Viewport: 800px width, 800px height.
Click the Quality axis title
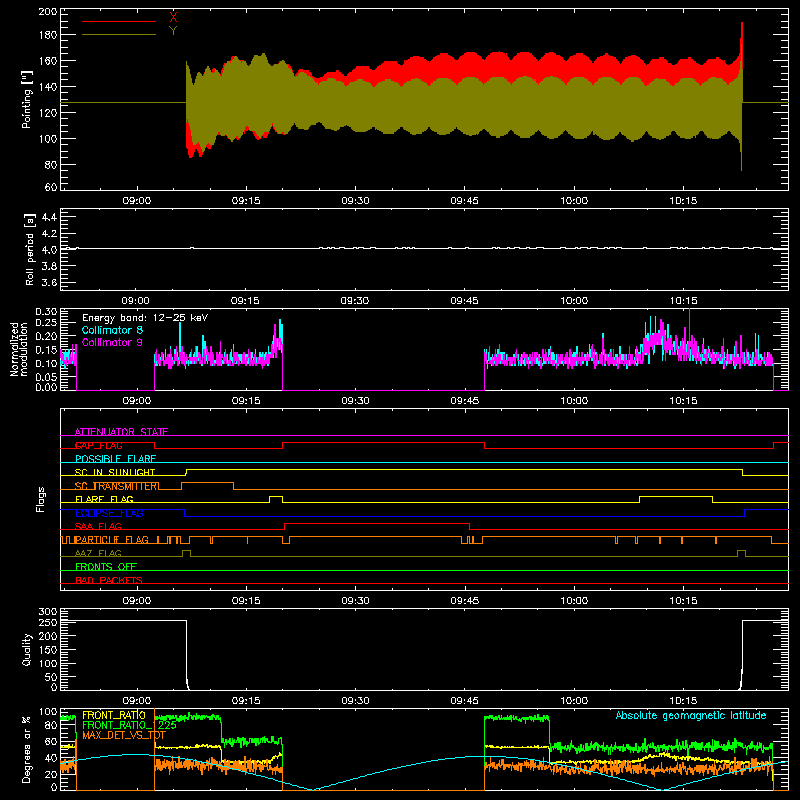point(27,649)
